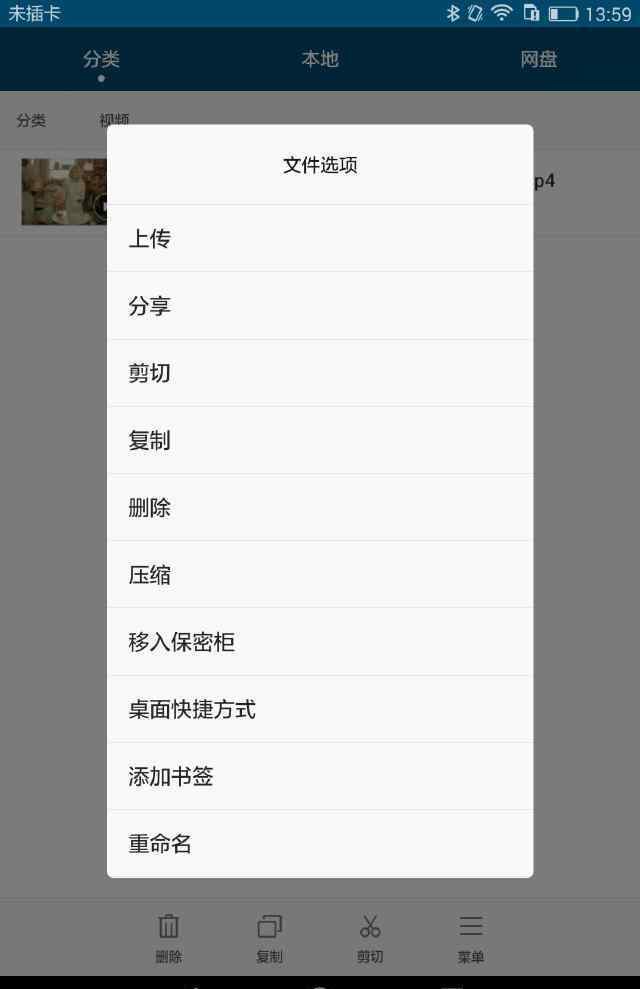Viewport: 640px width, 989px height.
Task: Open the video file thumbnail
Action: pos(64,192)
